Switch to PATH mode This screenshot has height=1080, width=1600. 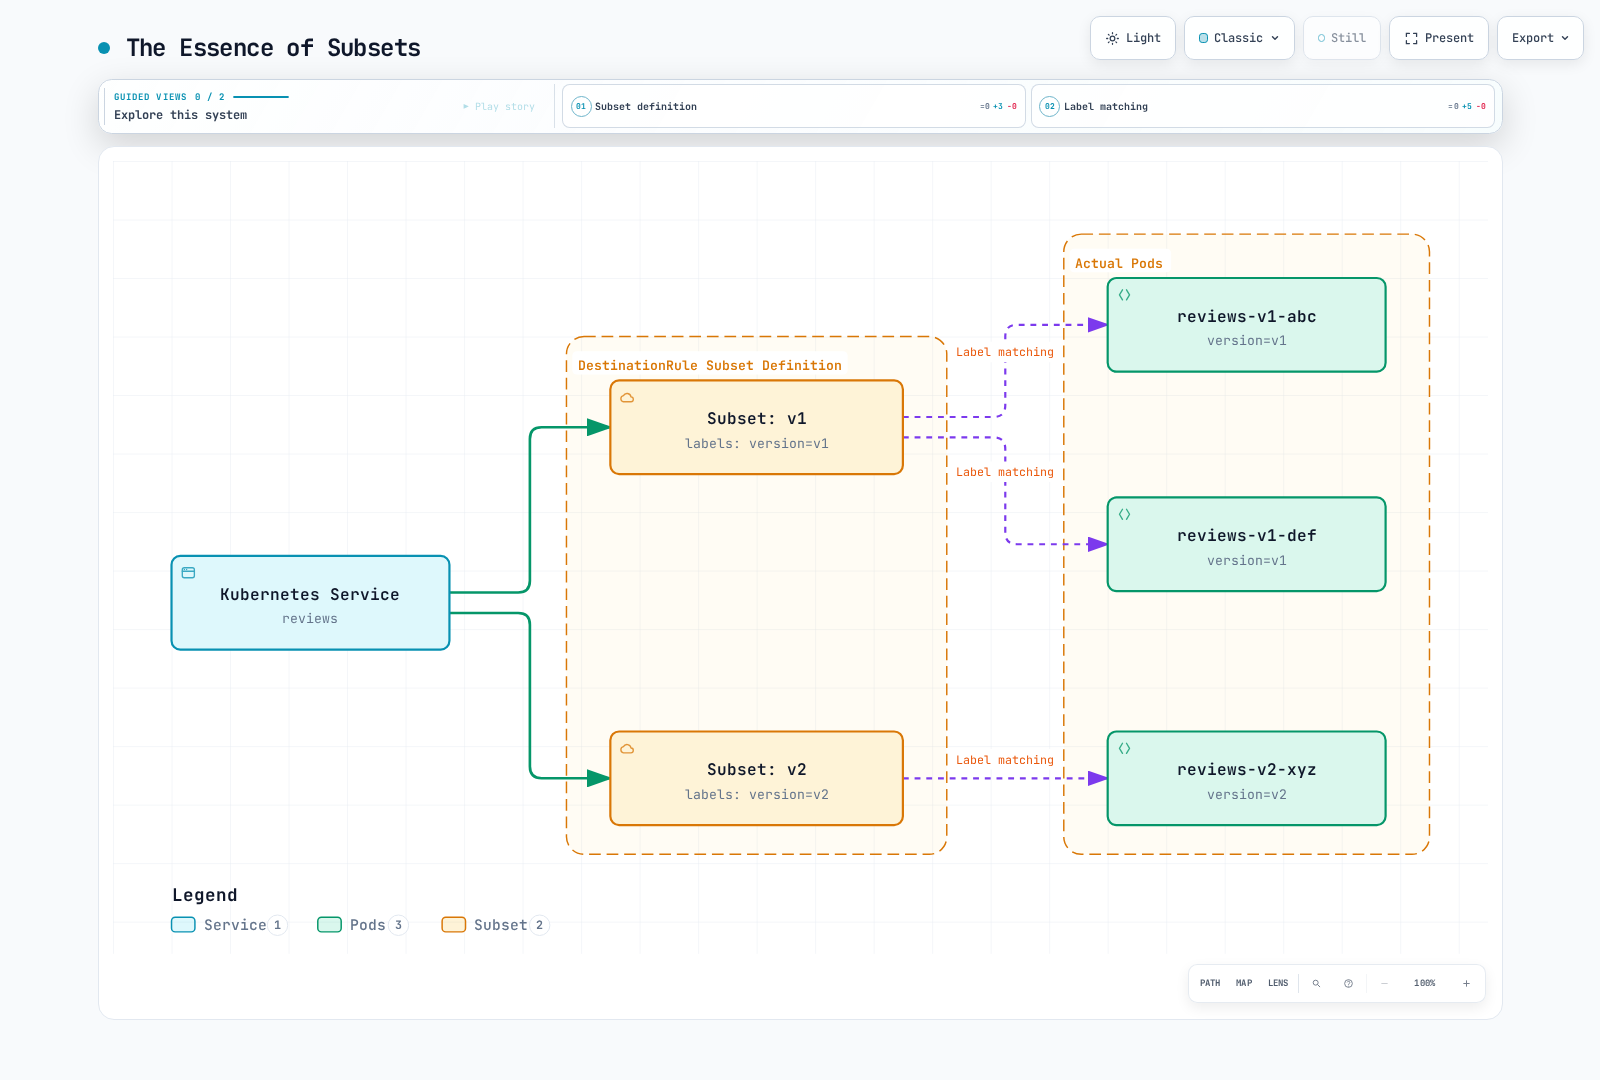point(1210,983)
